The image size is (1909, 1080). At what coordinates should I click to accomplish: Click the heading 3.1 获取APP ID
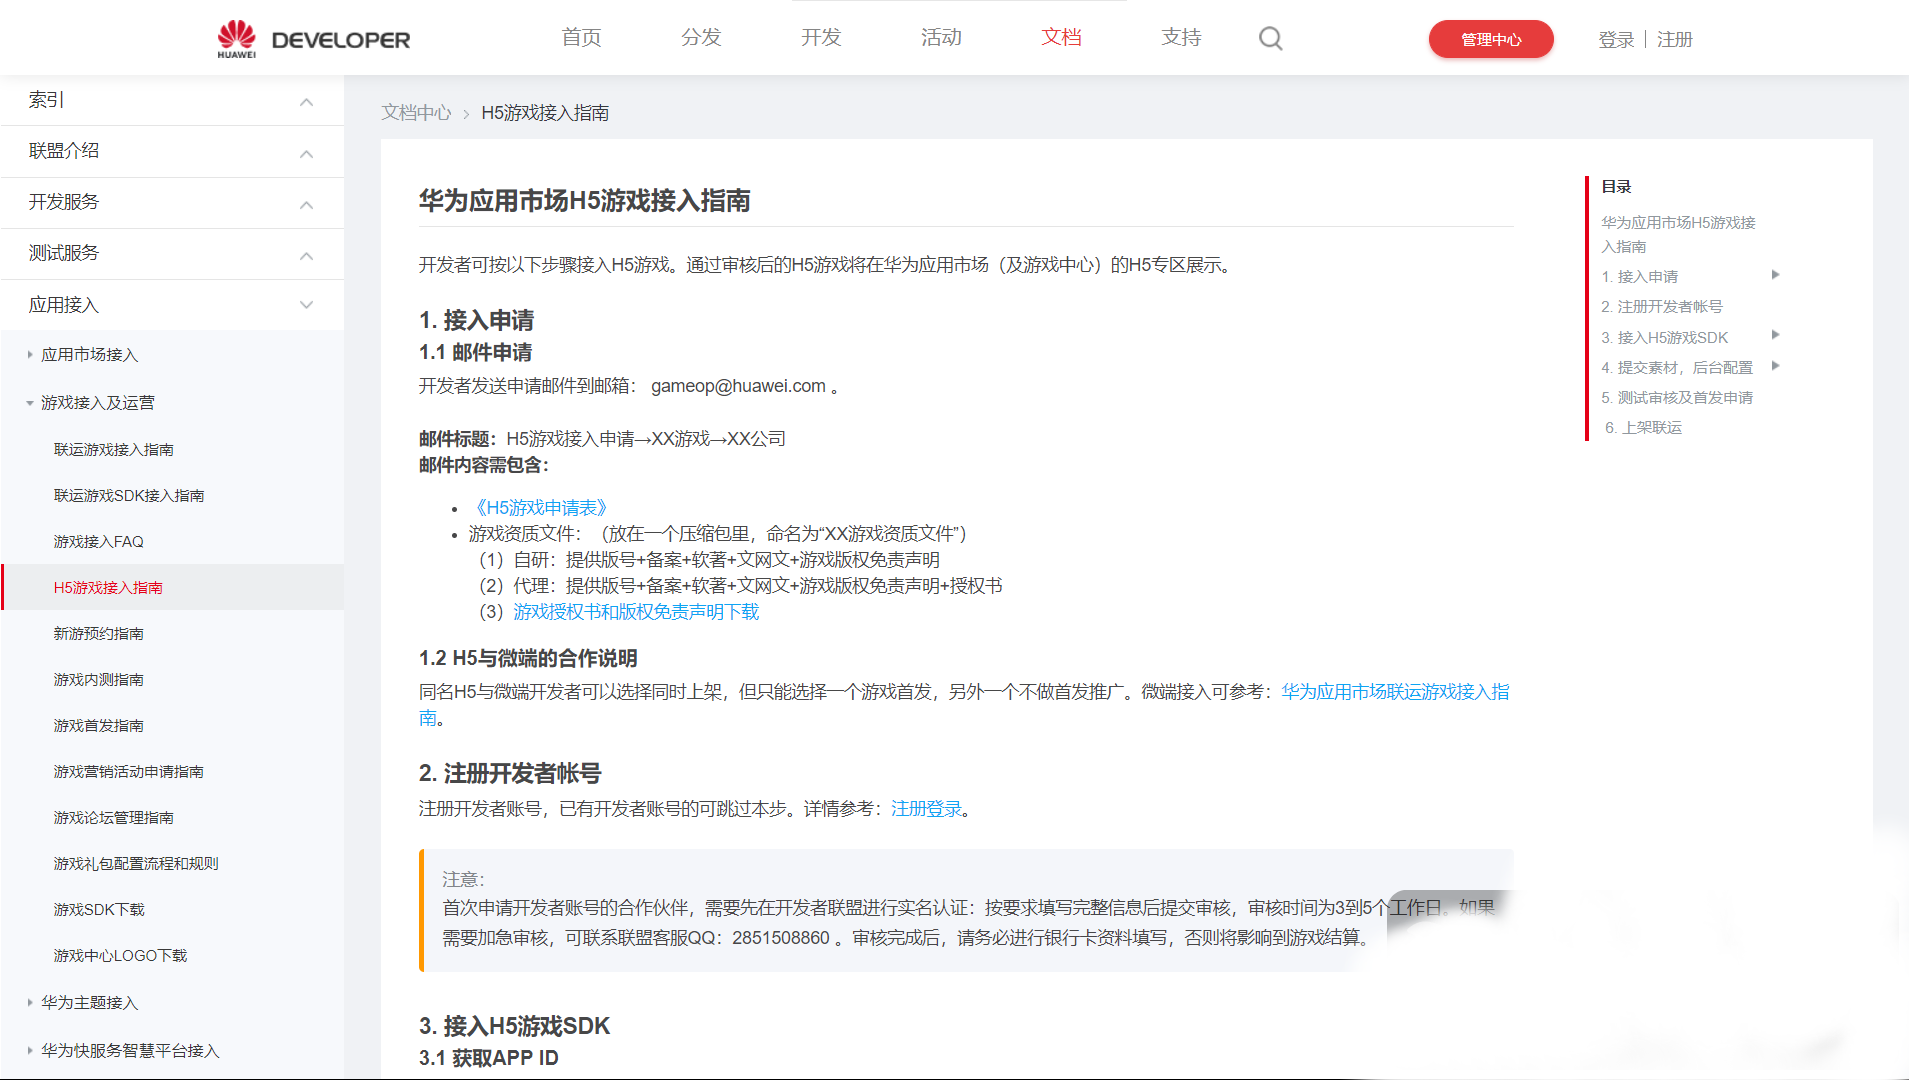pyautogui.click(x=488, y=1058)
